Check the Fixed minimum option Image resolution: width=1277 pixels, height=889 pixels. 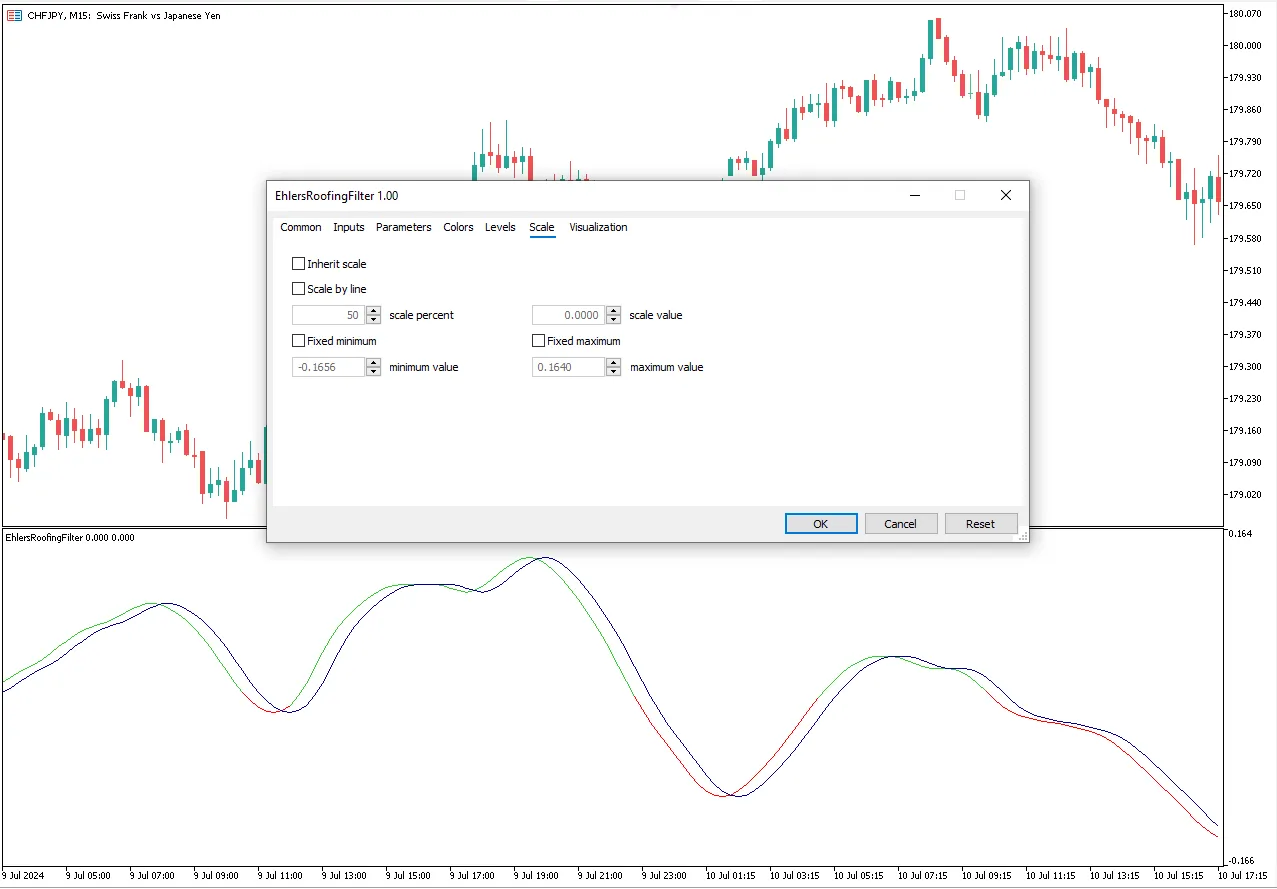298,341
